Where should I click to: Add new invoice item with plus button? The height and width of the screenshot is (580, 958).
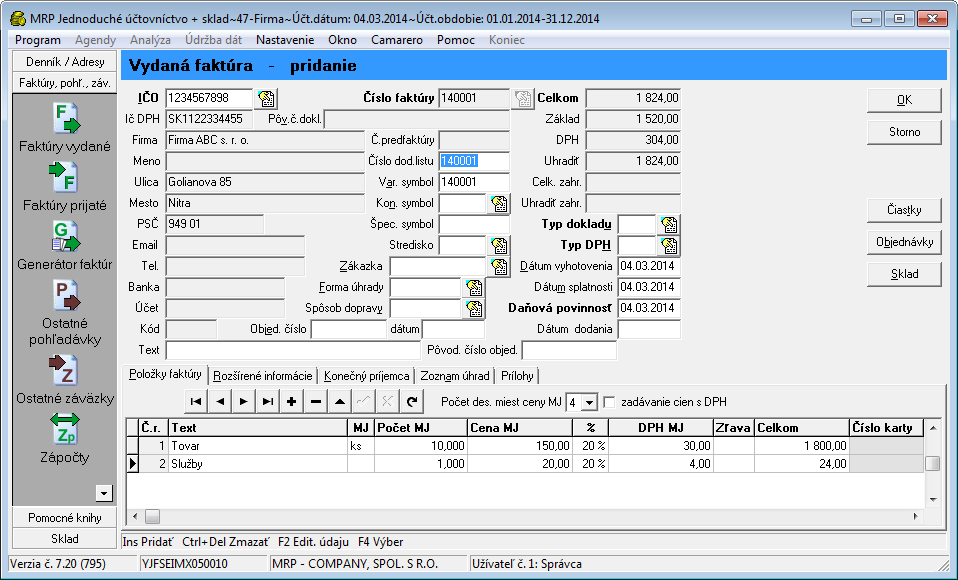[292, 402]
